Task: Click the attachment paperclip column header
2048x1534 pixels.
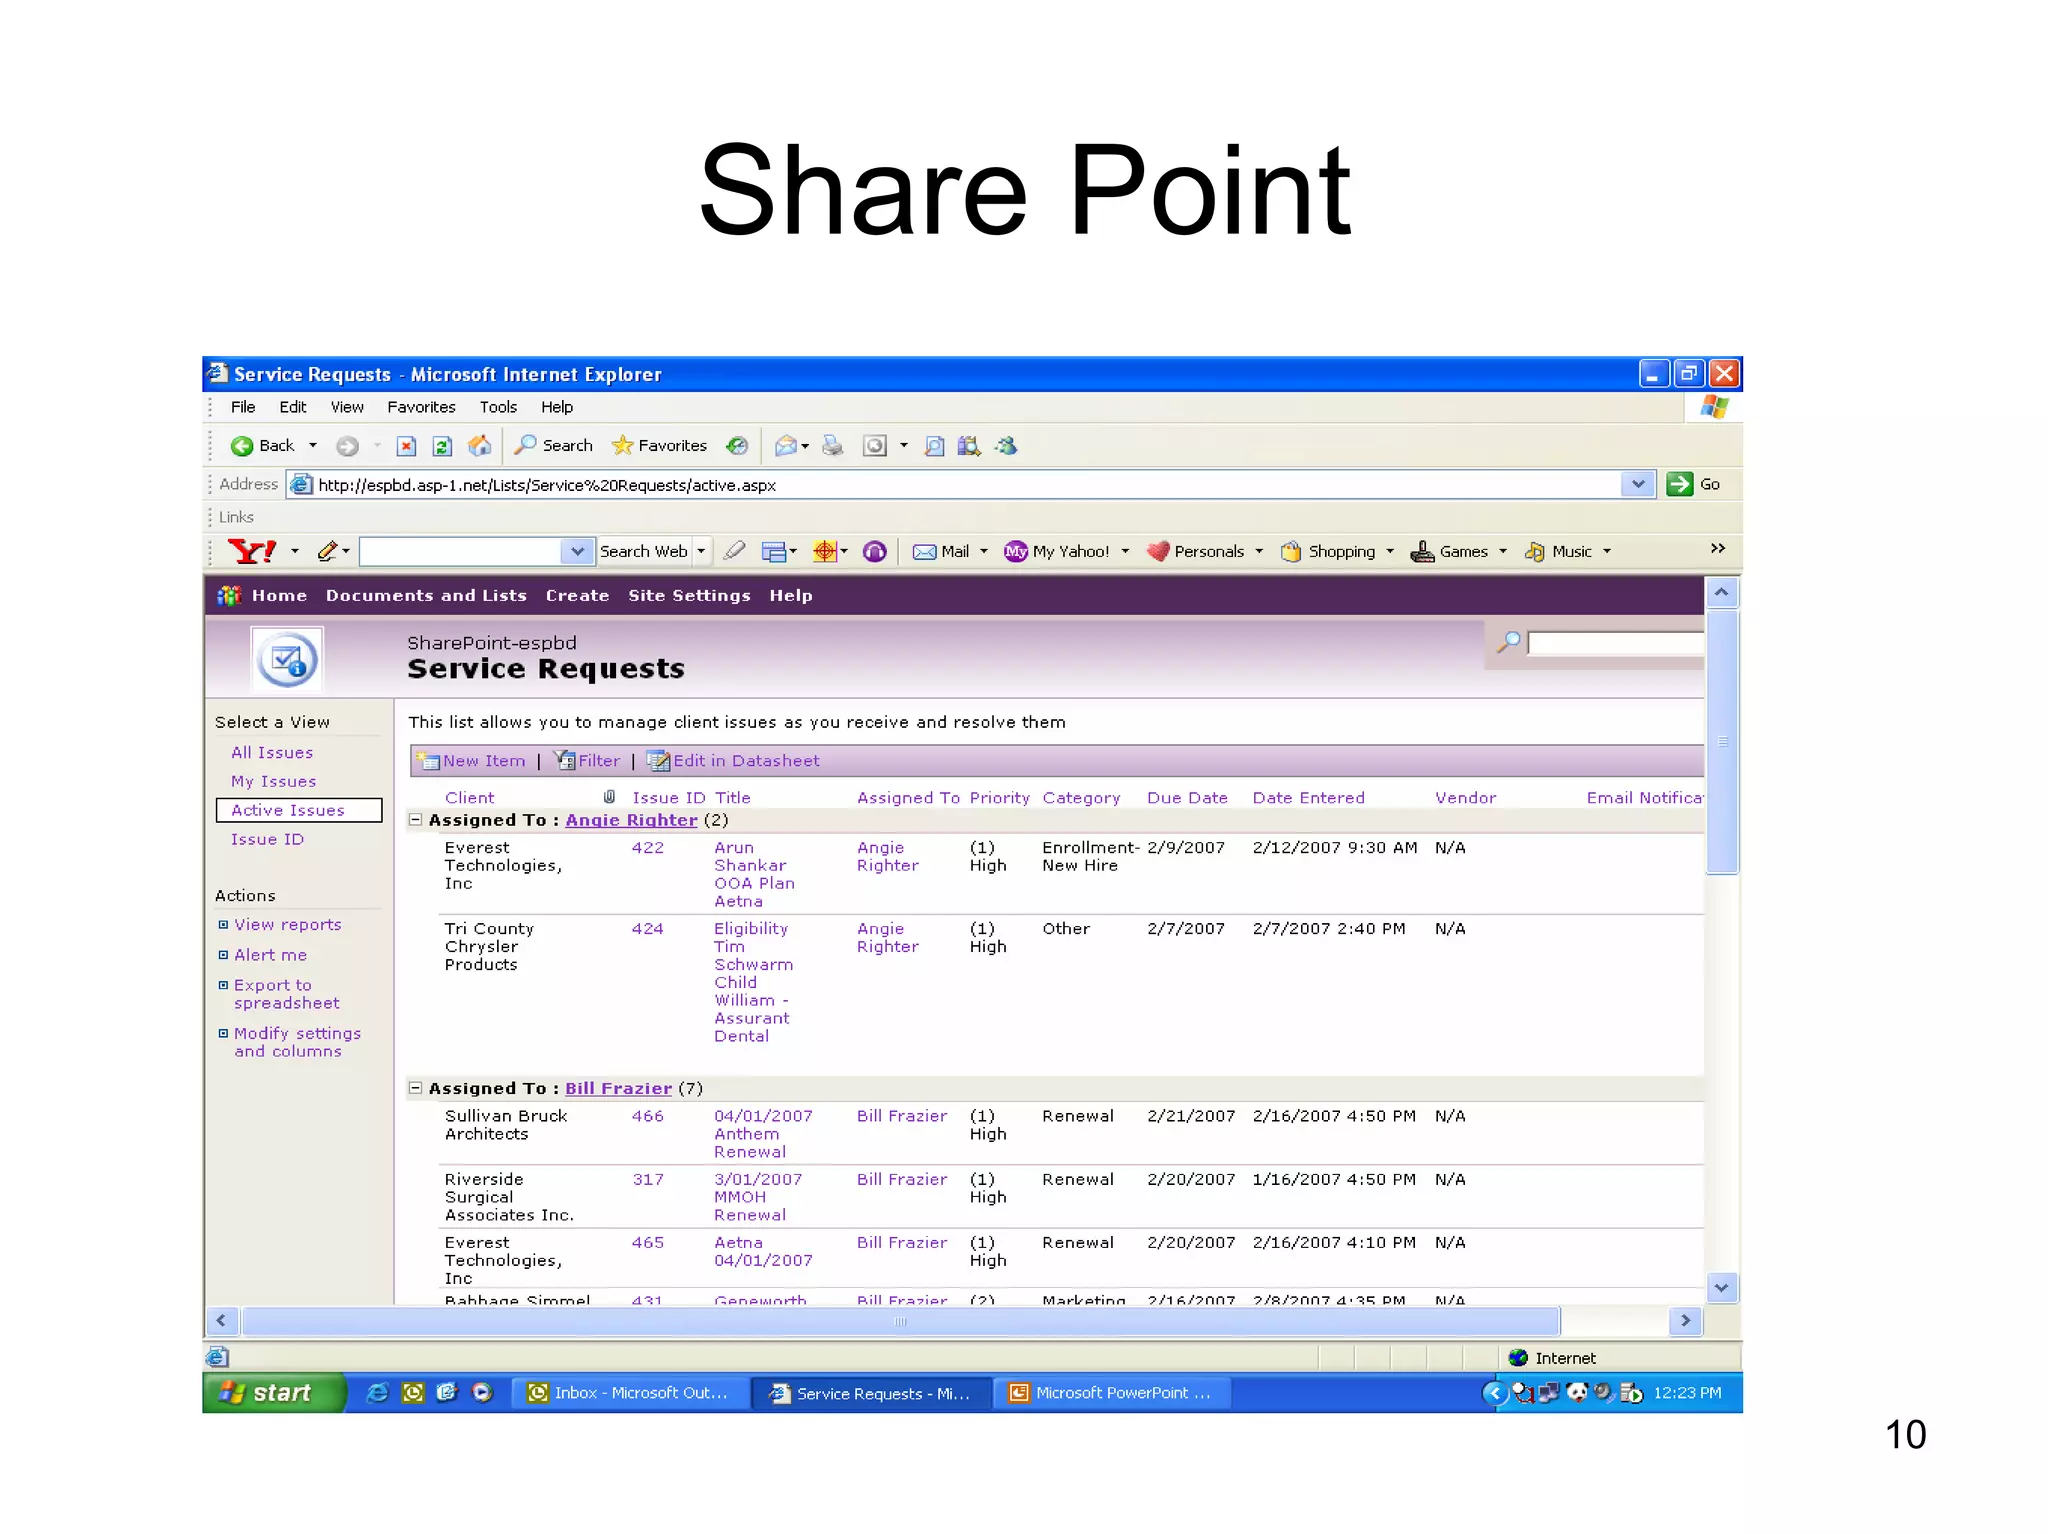Action: tap(609, 797)
